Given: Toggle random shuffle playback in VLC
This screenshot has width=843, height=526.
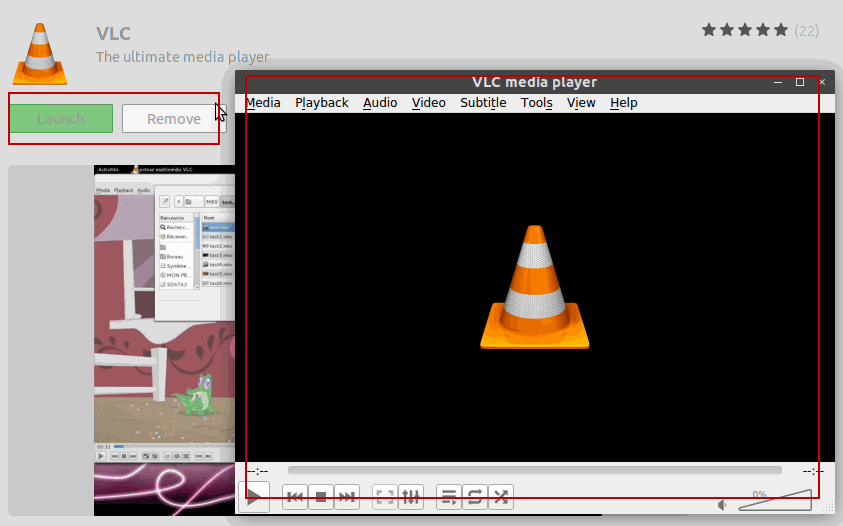Looking at the screenshot, I should click(x=501, y=496).
